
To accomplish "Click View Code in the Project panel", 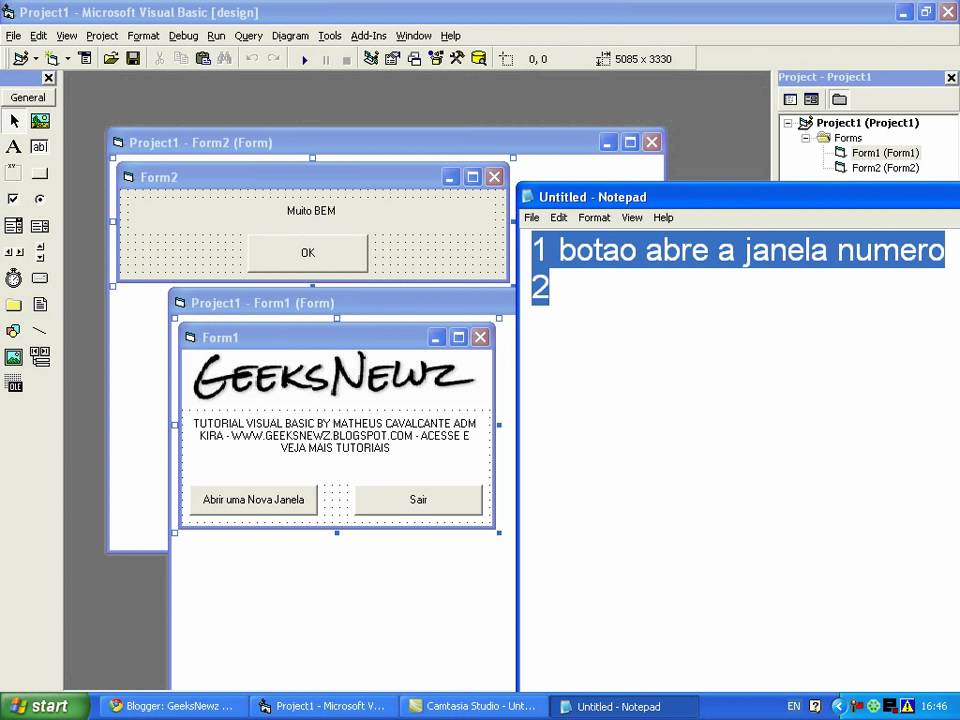I will [790, 99].
